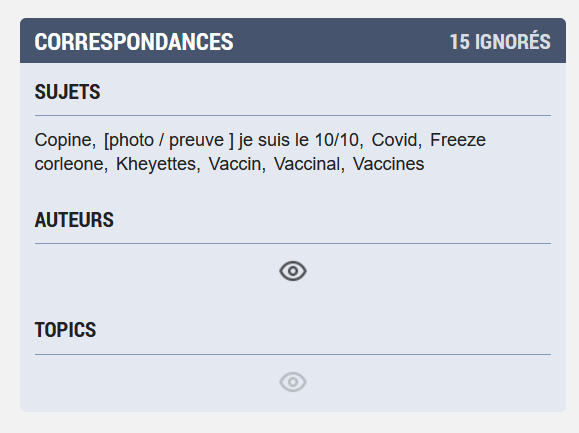Click the AUTEURS section heading
This screenshot has height=433, width=579.
(x=74, y=220)
